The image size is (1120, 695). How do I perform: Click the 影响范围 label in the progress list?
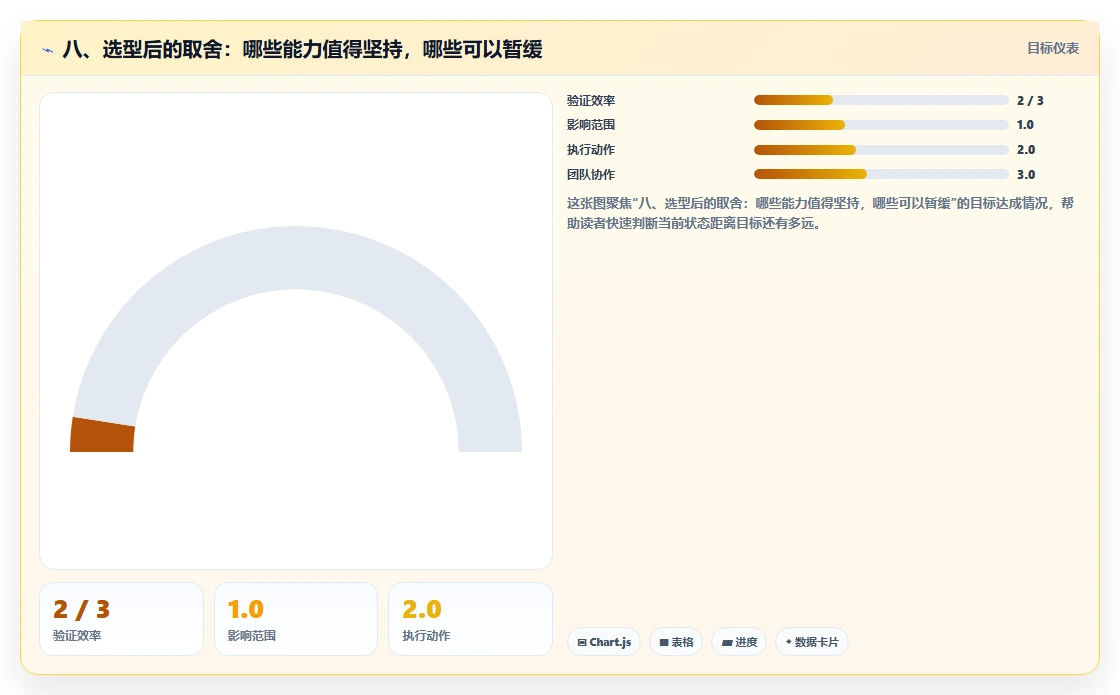click(x=591, y=125)
